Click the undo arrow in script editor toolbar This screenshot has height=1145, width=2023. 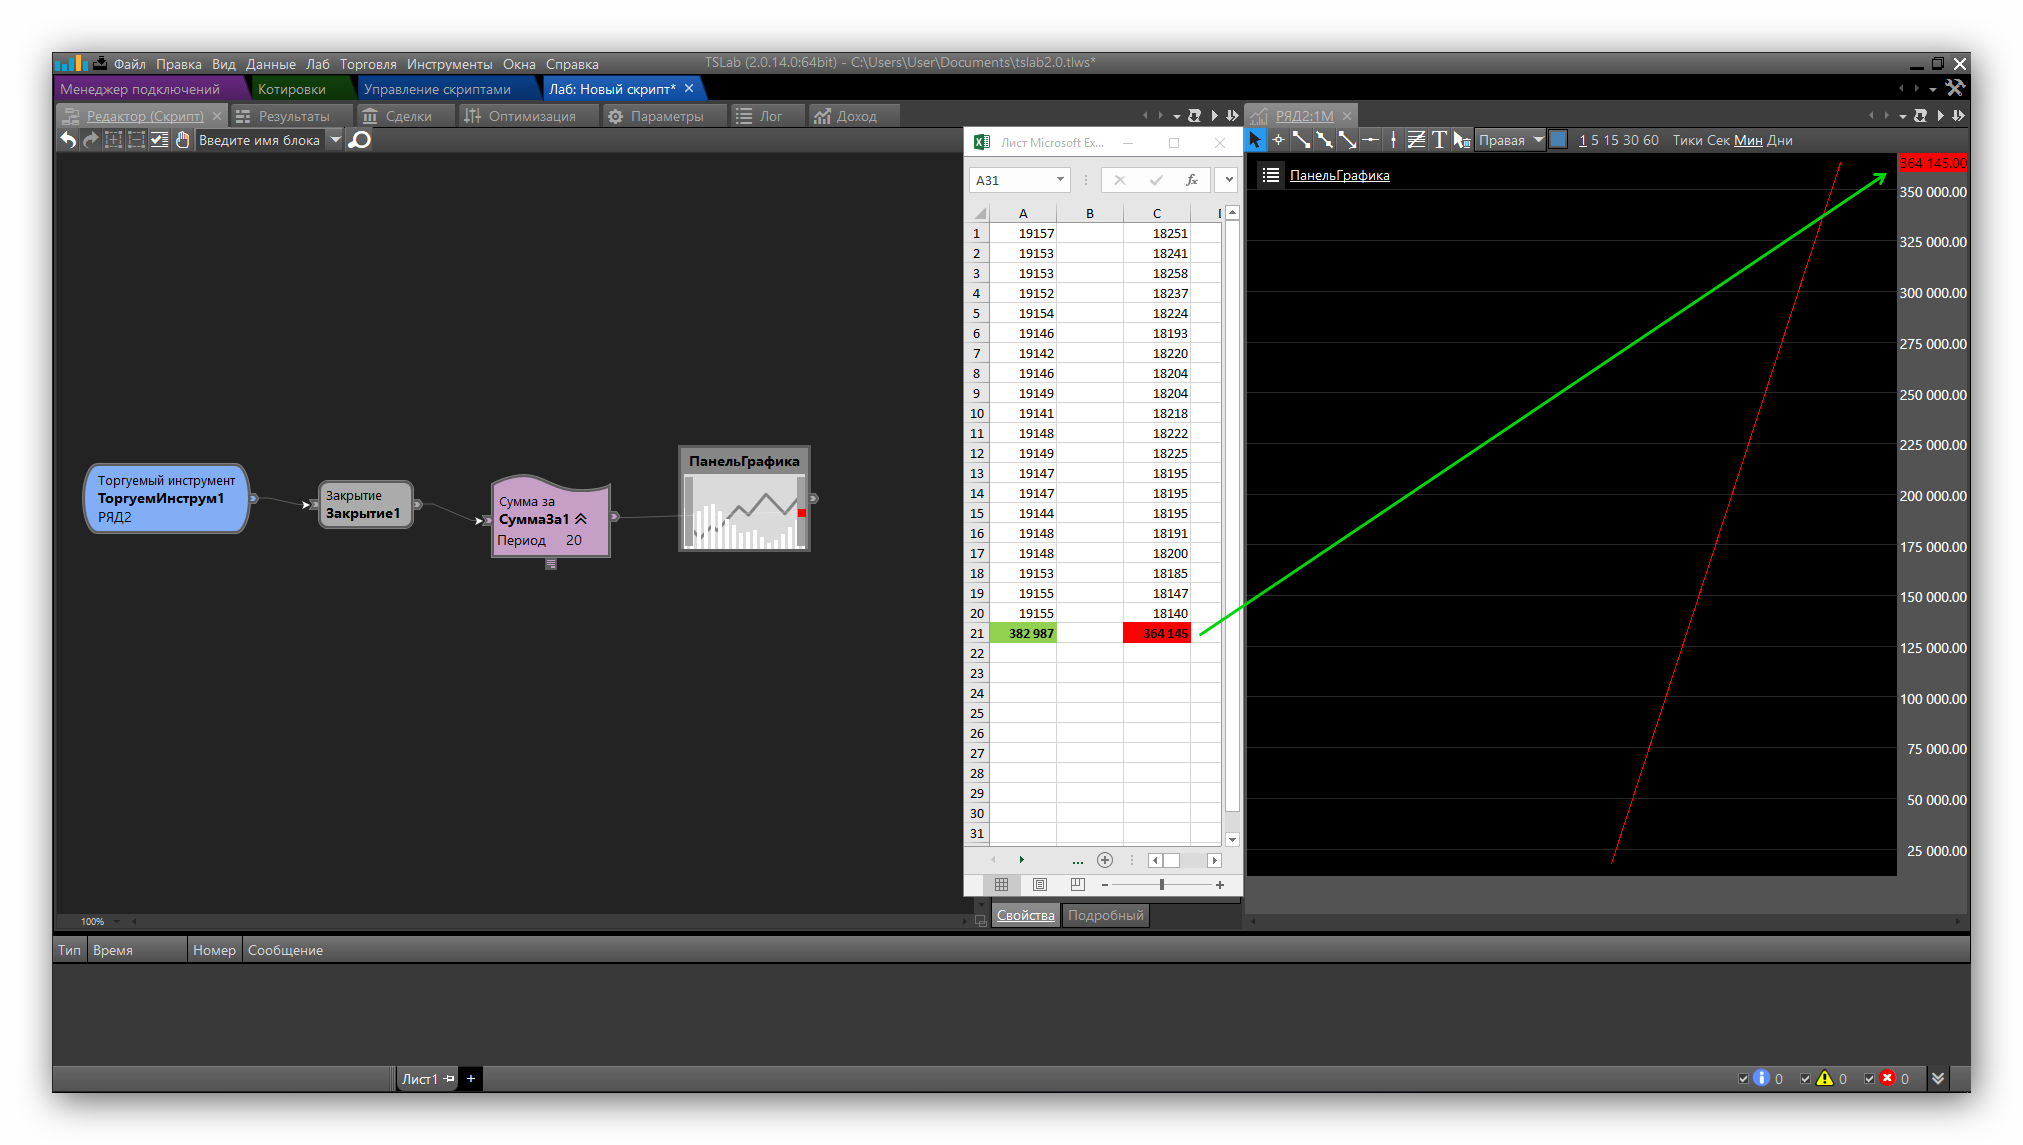pos(68,140)
